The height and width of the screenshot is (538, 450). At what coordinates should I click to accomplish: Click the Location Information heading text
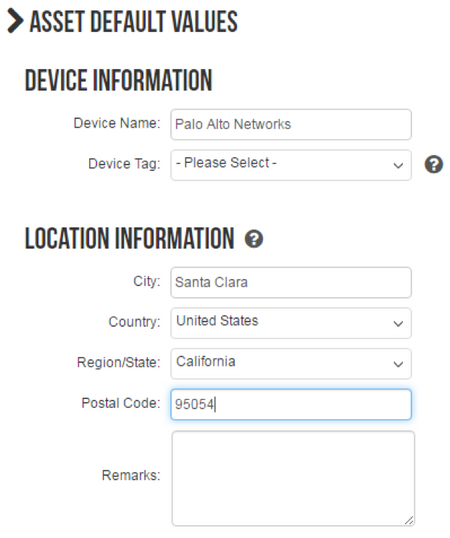click(x=130, y=238)
